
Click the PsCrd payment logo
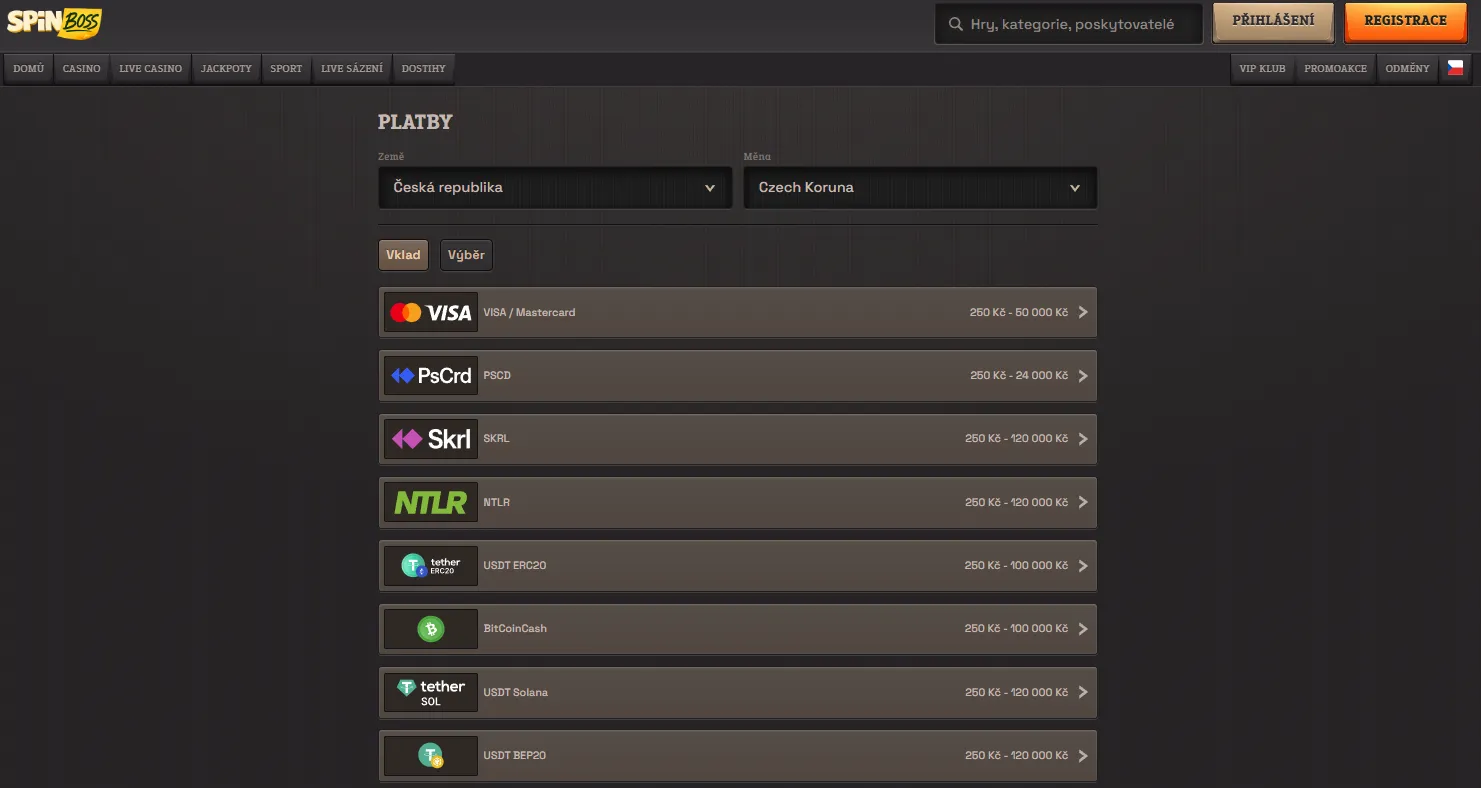431,376
